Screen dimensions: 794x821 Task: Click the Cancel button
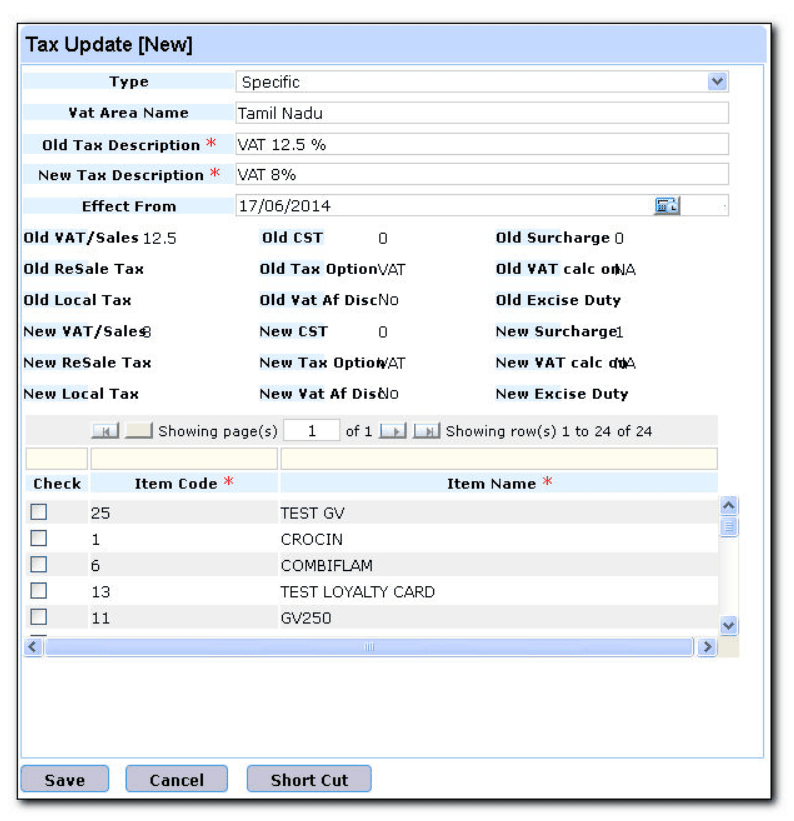[x=177, y=779]
